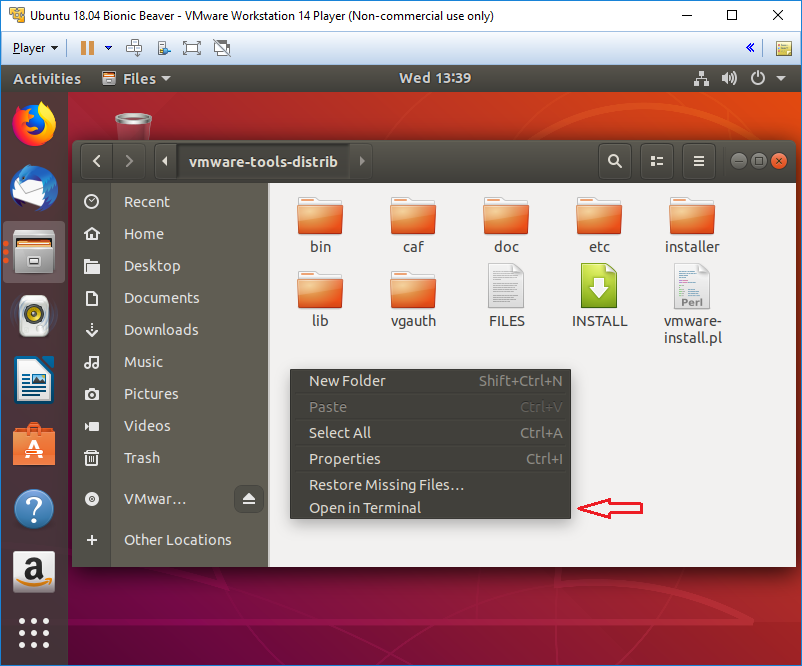This screenshot has width=802, height=666.
Task: Go to Recent in sidebar
Action: click(170, 202)
